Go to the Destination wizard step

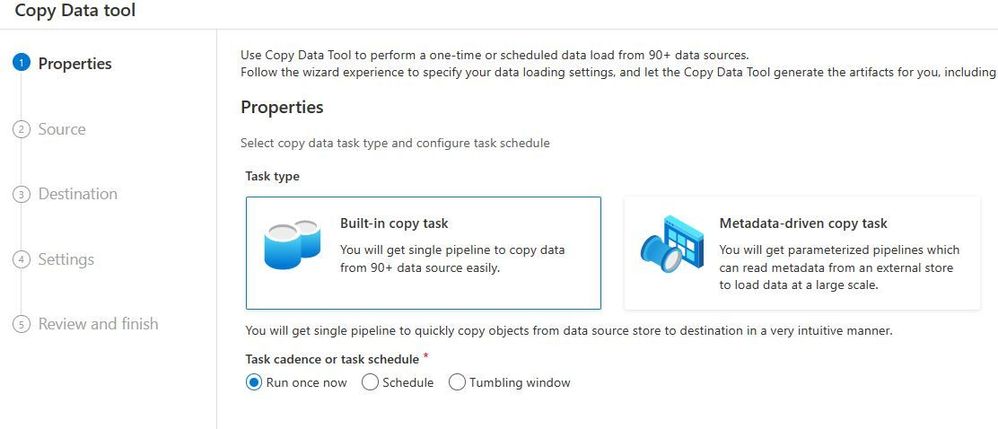[x=78, y=194]
